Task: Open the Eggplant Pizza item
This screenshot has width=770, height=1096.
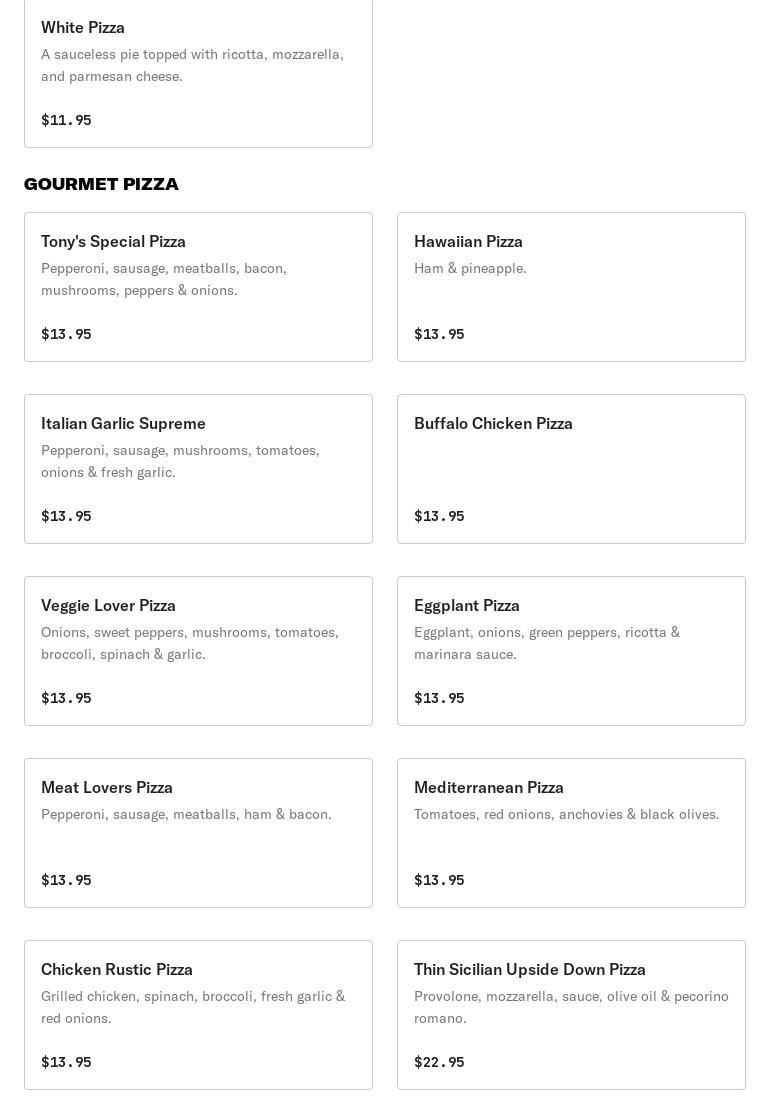Action: [x=571, y=651]
